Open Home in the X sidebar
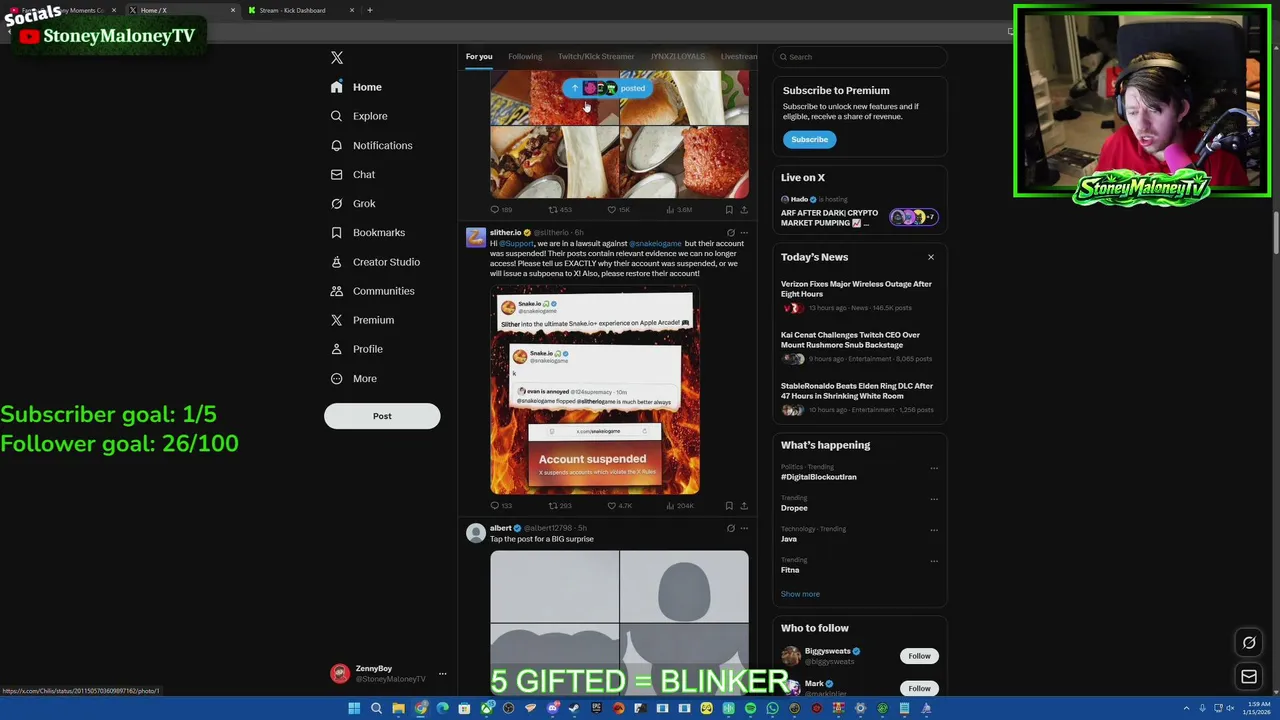Screen dimensions: 1280x720 click(356, 87)
